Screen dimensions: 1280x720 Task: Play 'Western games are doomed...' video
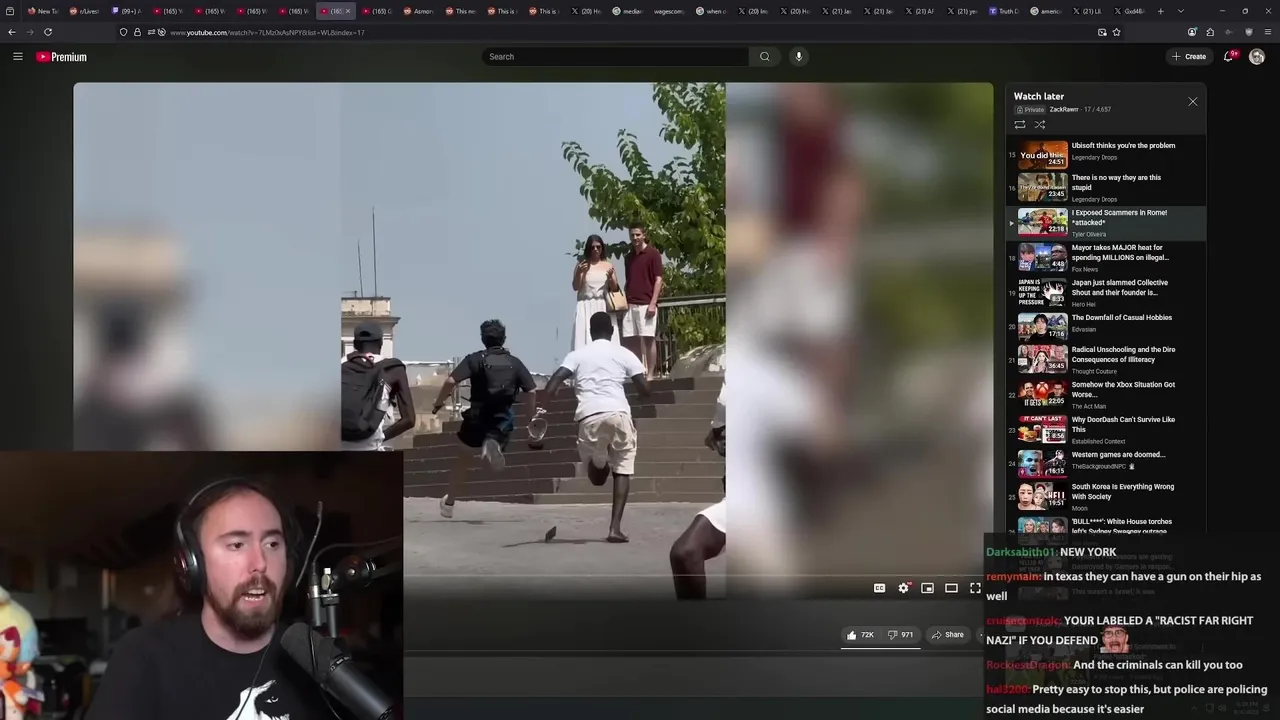tap(1105, 462)
